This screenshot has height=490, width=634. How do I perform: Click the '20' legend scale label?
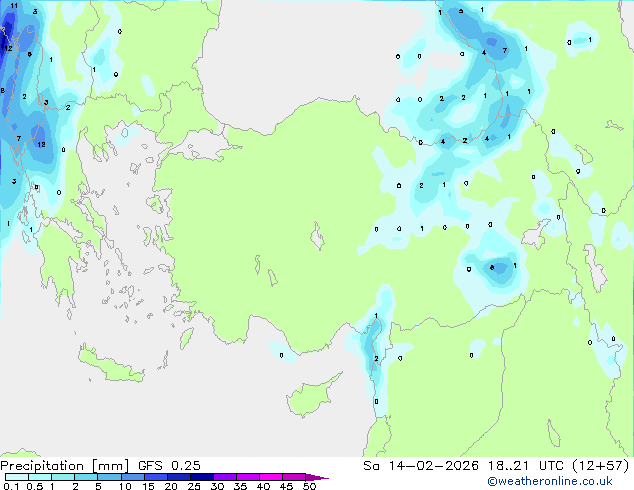coord(171,486)
